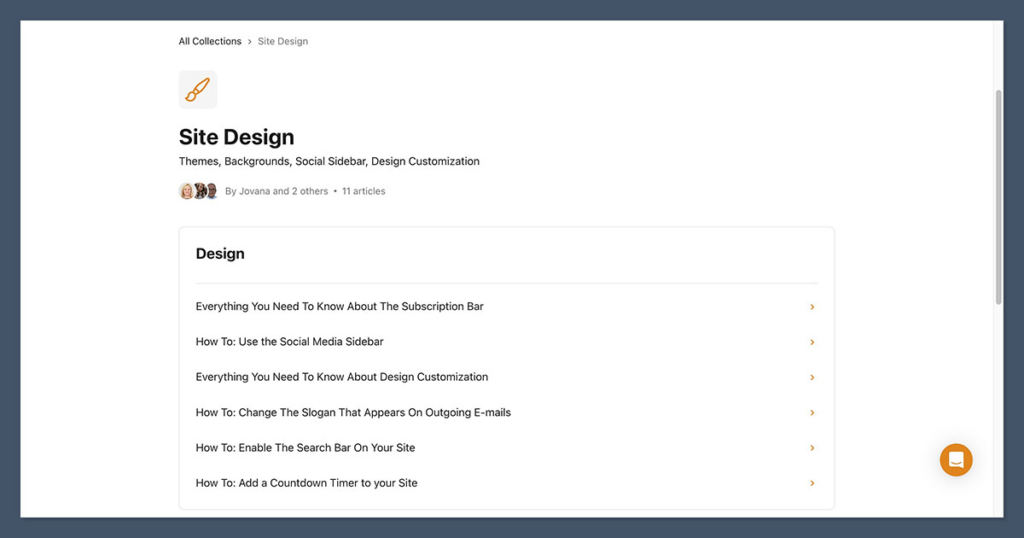This screenshot has height=538, width=1024.
Task: Click the chevron beside Enable Search Bar article
Action: point(812,448)
